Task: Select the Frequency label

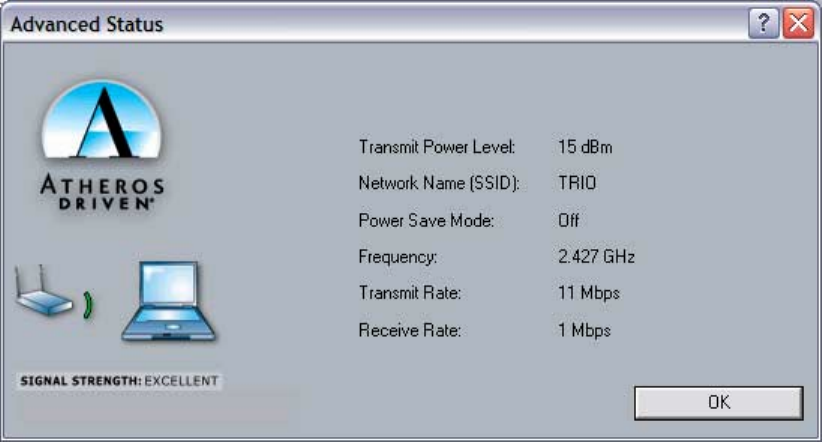Action: tap(397, 257)
